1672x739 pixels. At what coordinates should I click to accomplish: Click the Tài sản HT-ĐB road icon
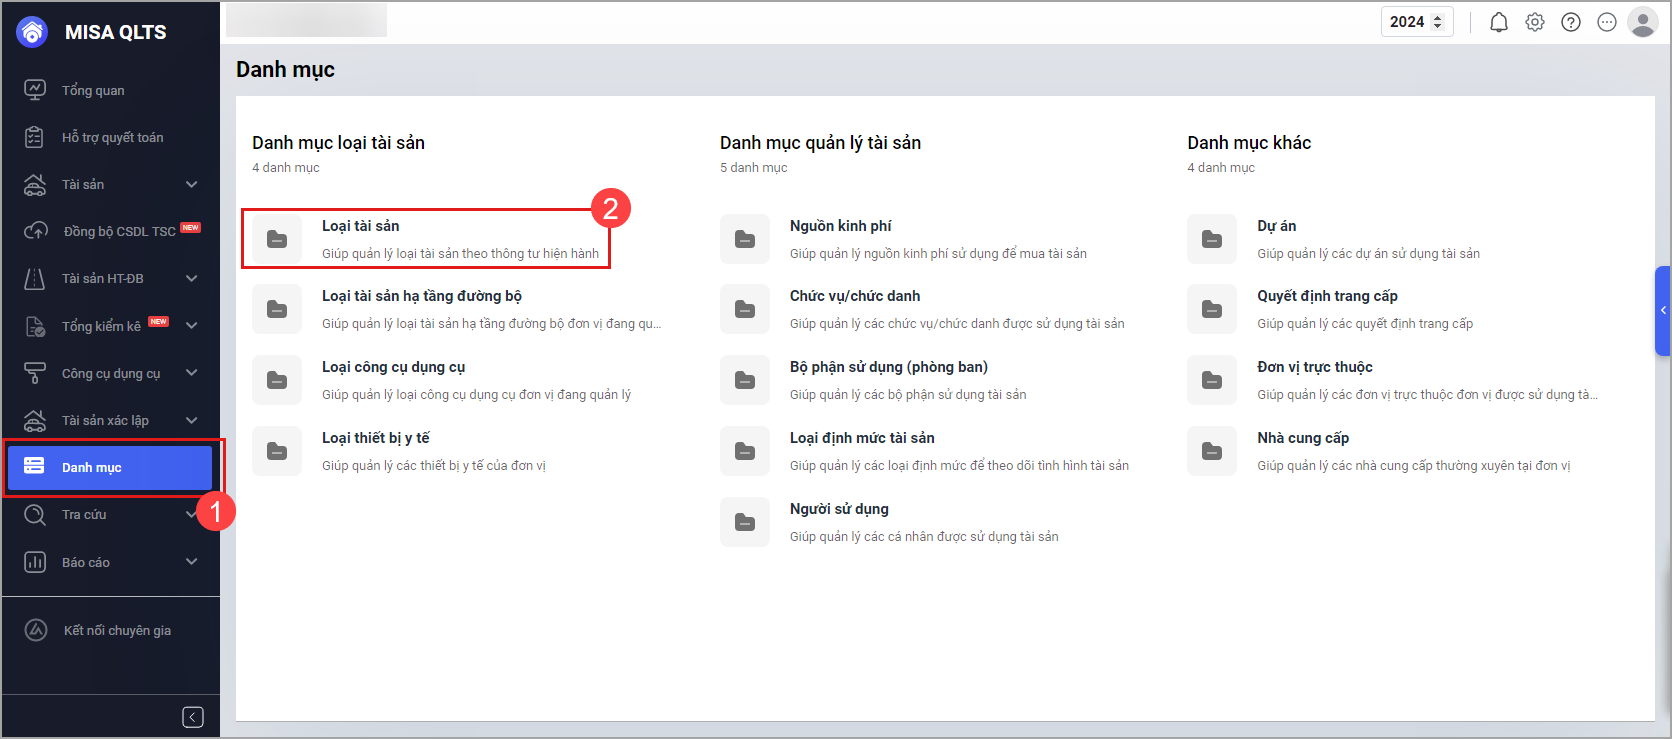point(35,278)
